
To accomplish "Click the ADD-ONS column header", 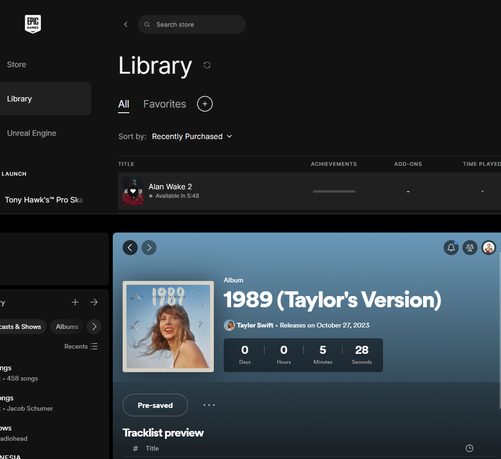I will coord(408,164).
